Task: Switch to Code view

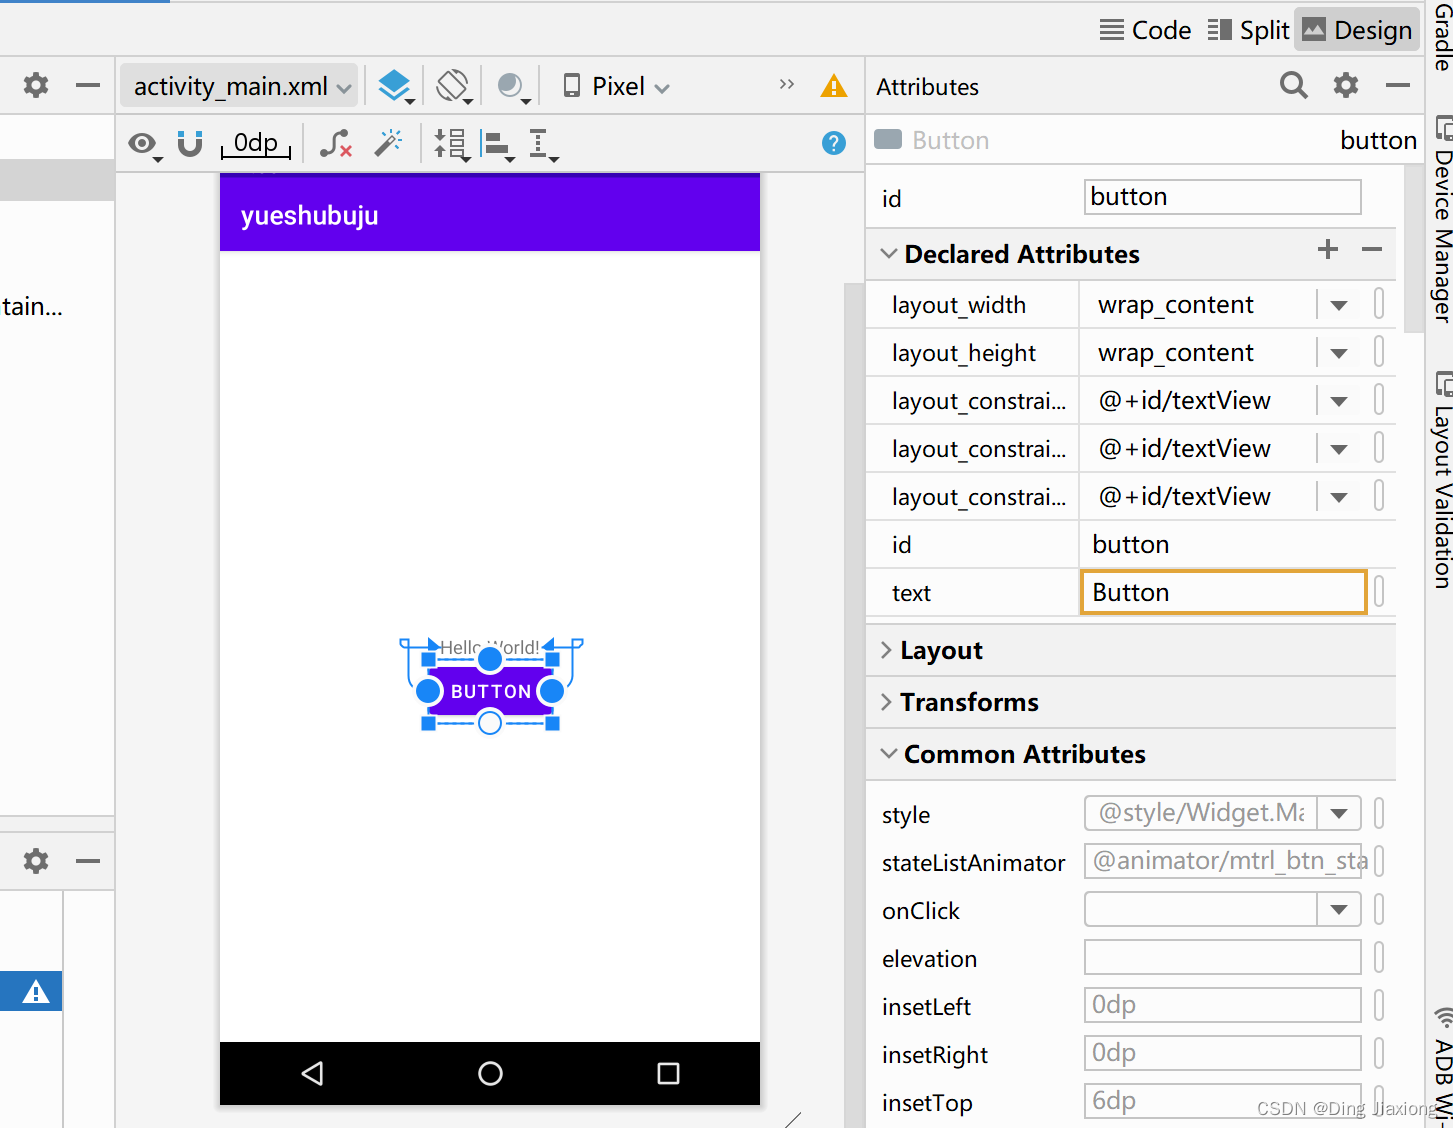Action: coord(1144,29)
